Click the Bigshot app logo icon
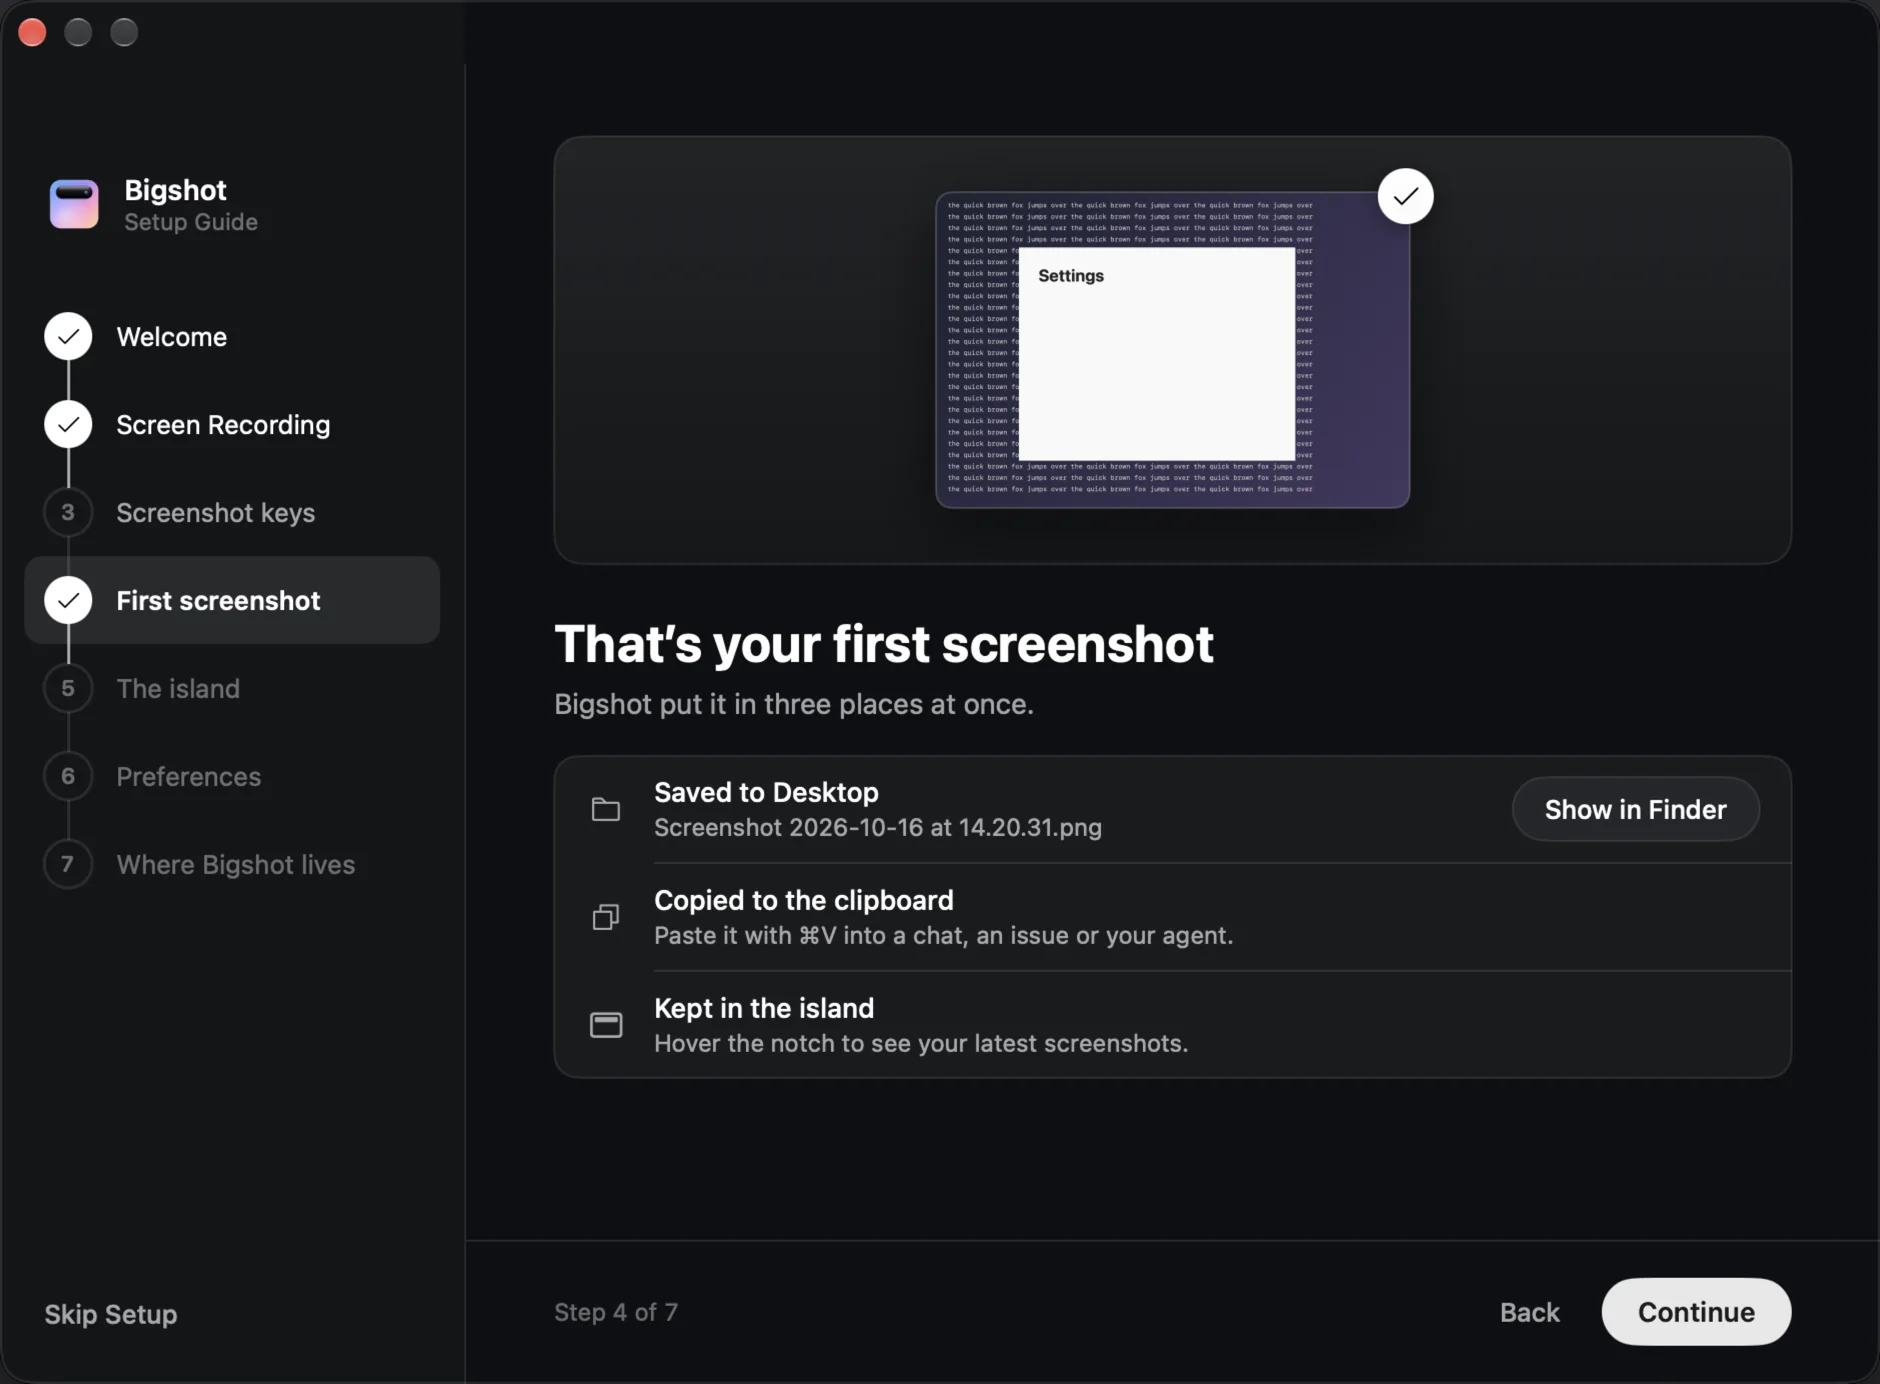The width and height of the screenshot is (1880, 1384). pos(74,204)
